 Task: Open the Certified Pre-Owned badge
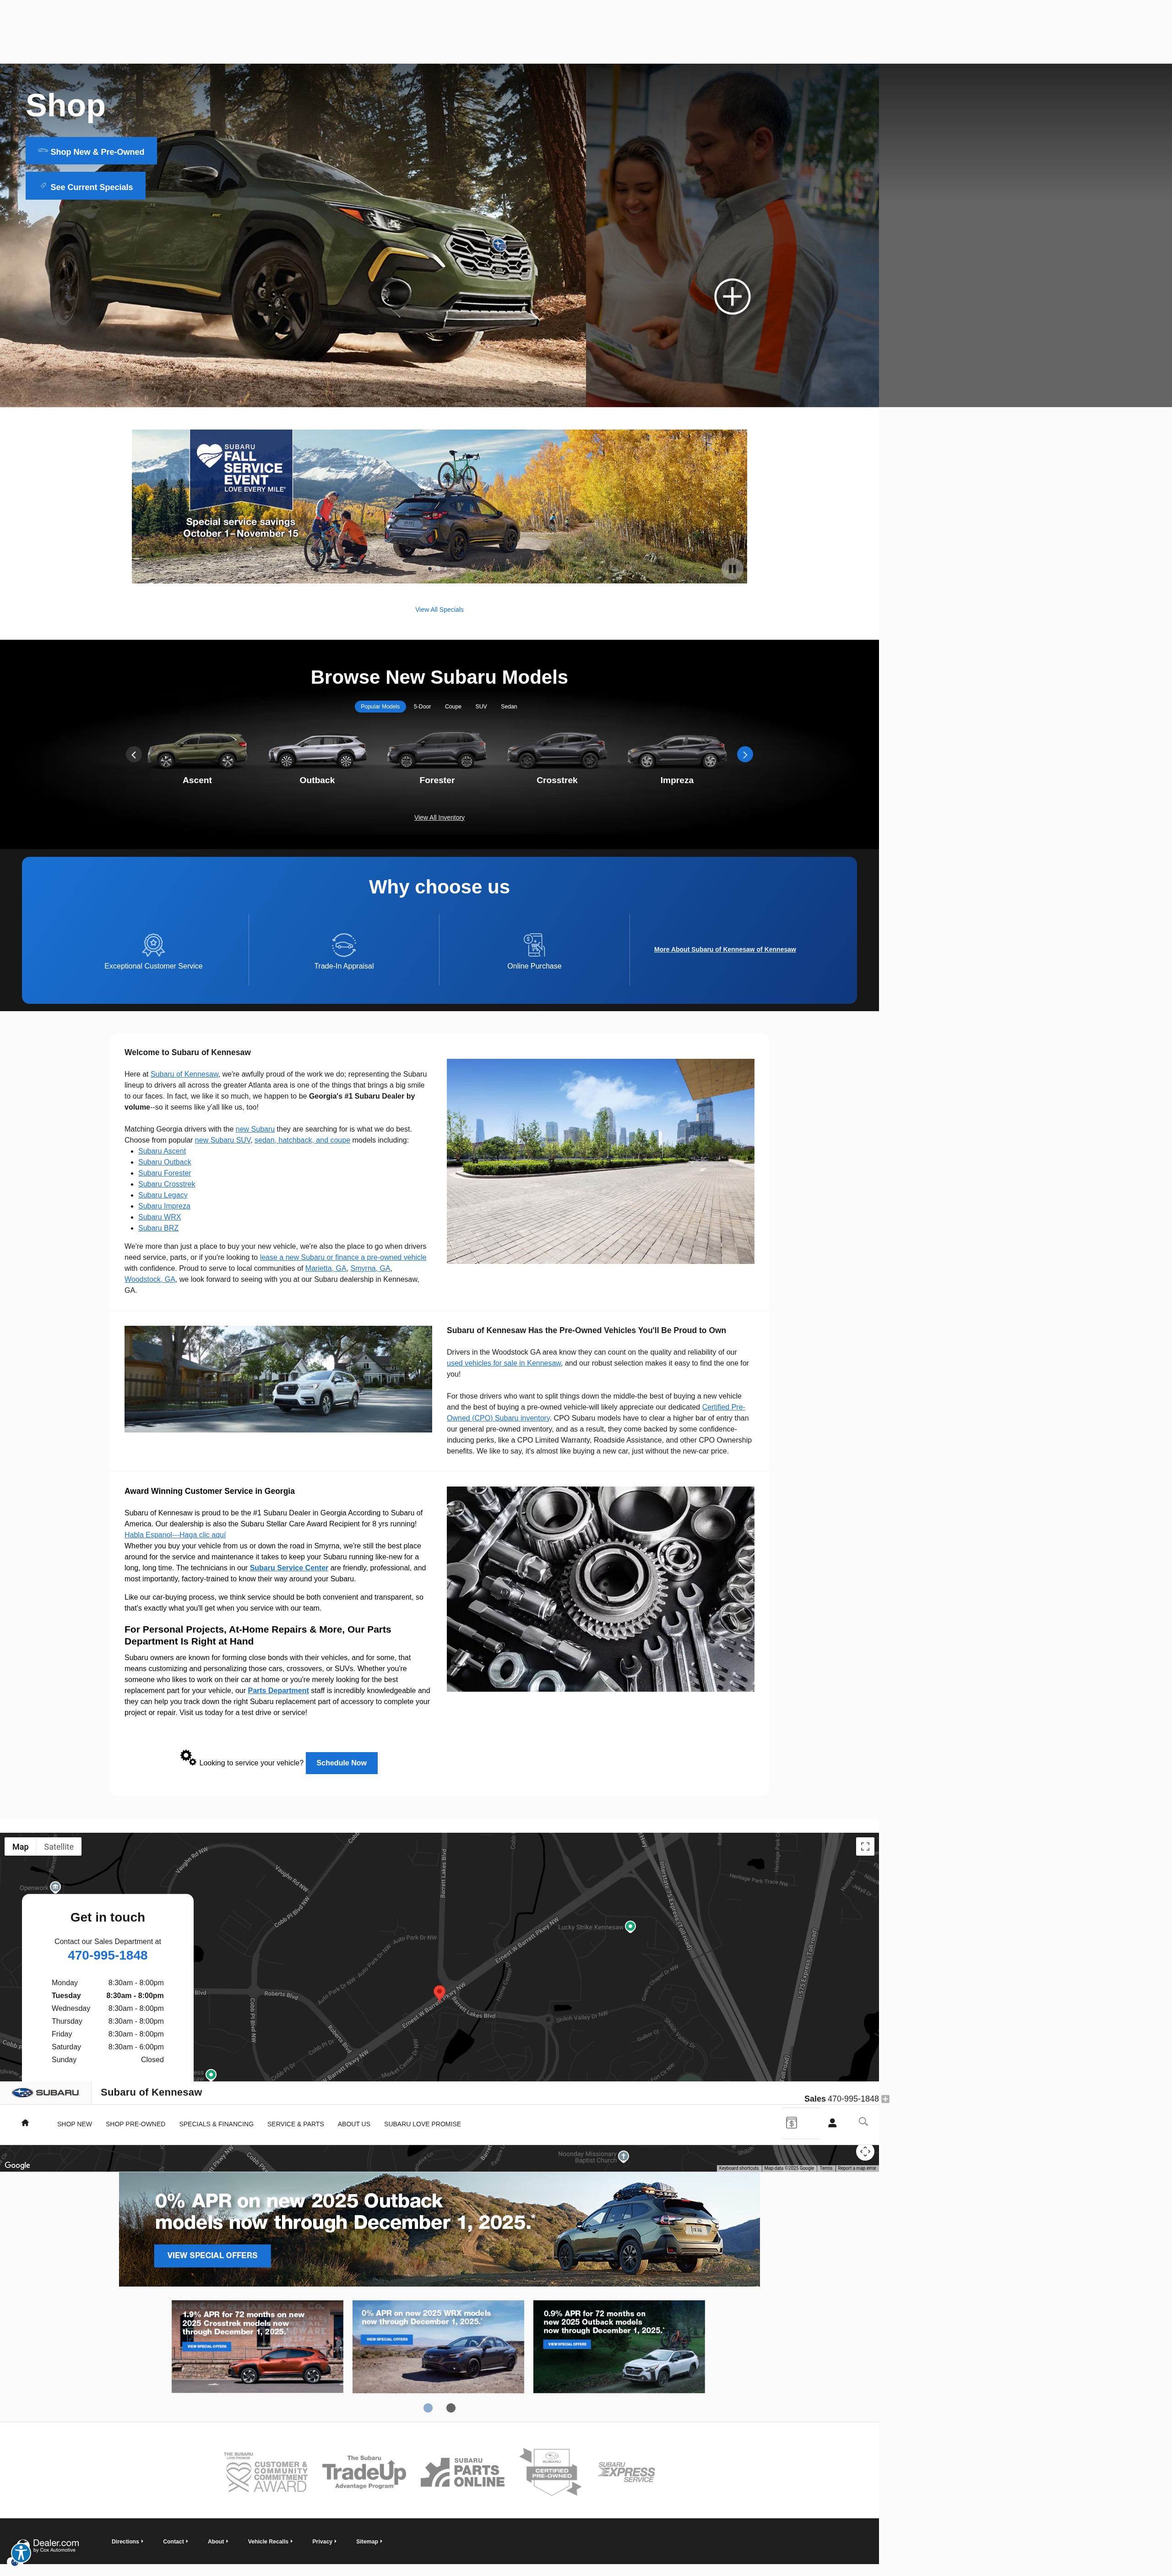(550, 2471)
